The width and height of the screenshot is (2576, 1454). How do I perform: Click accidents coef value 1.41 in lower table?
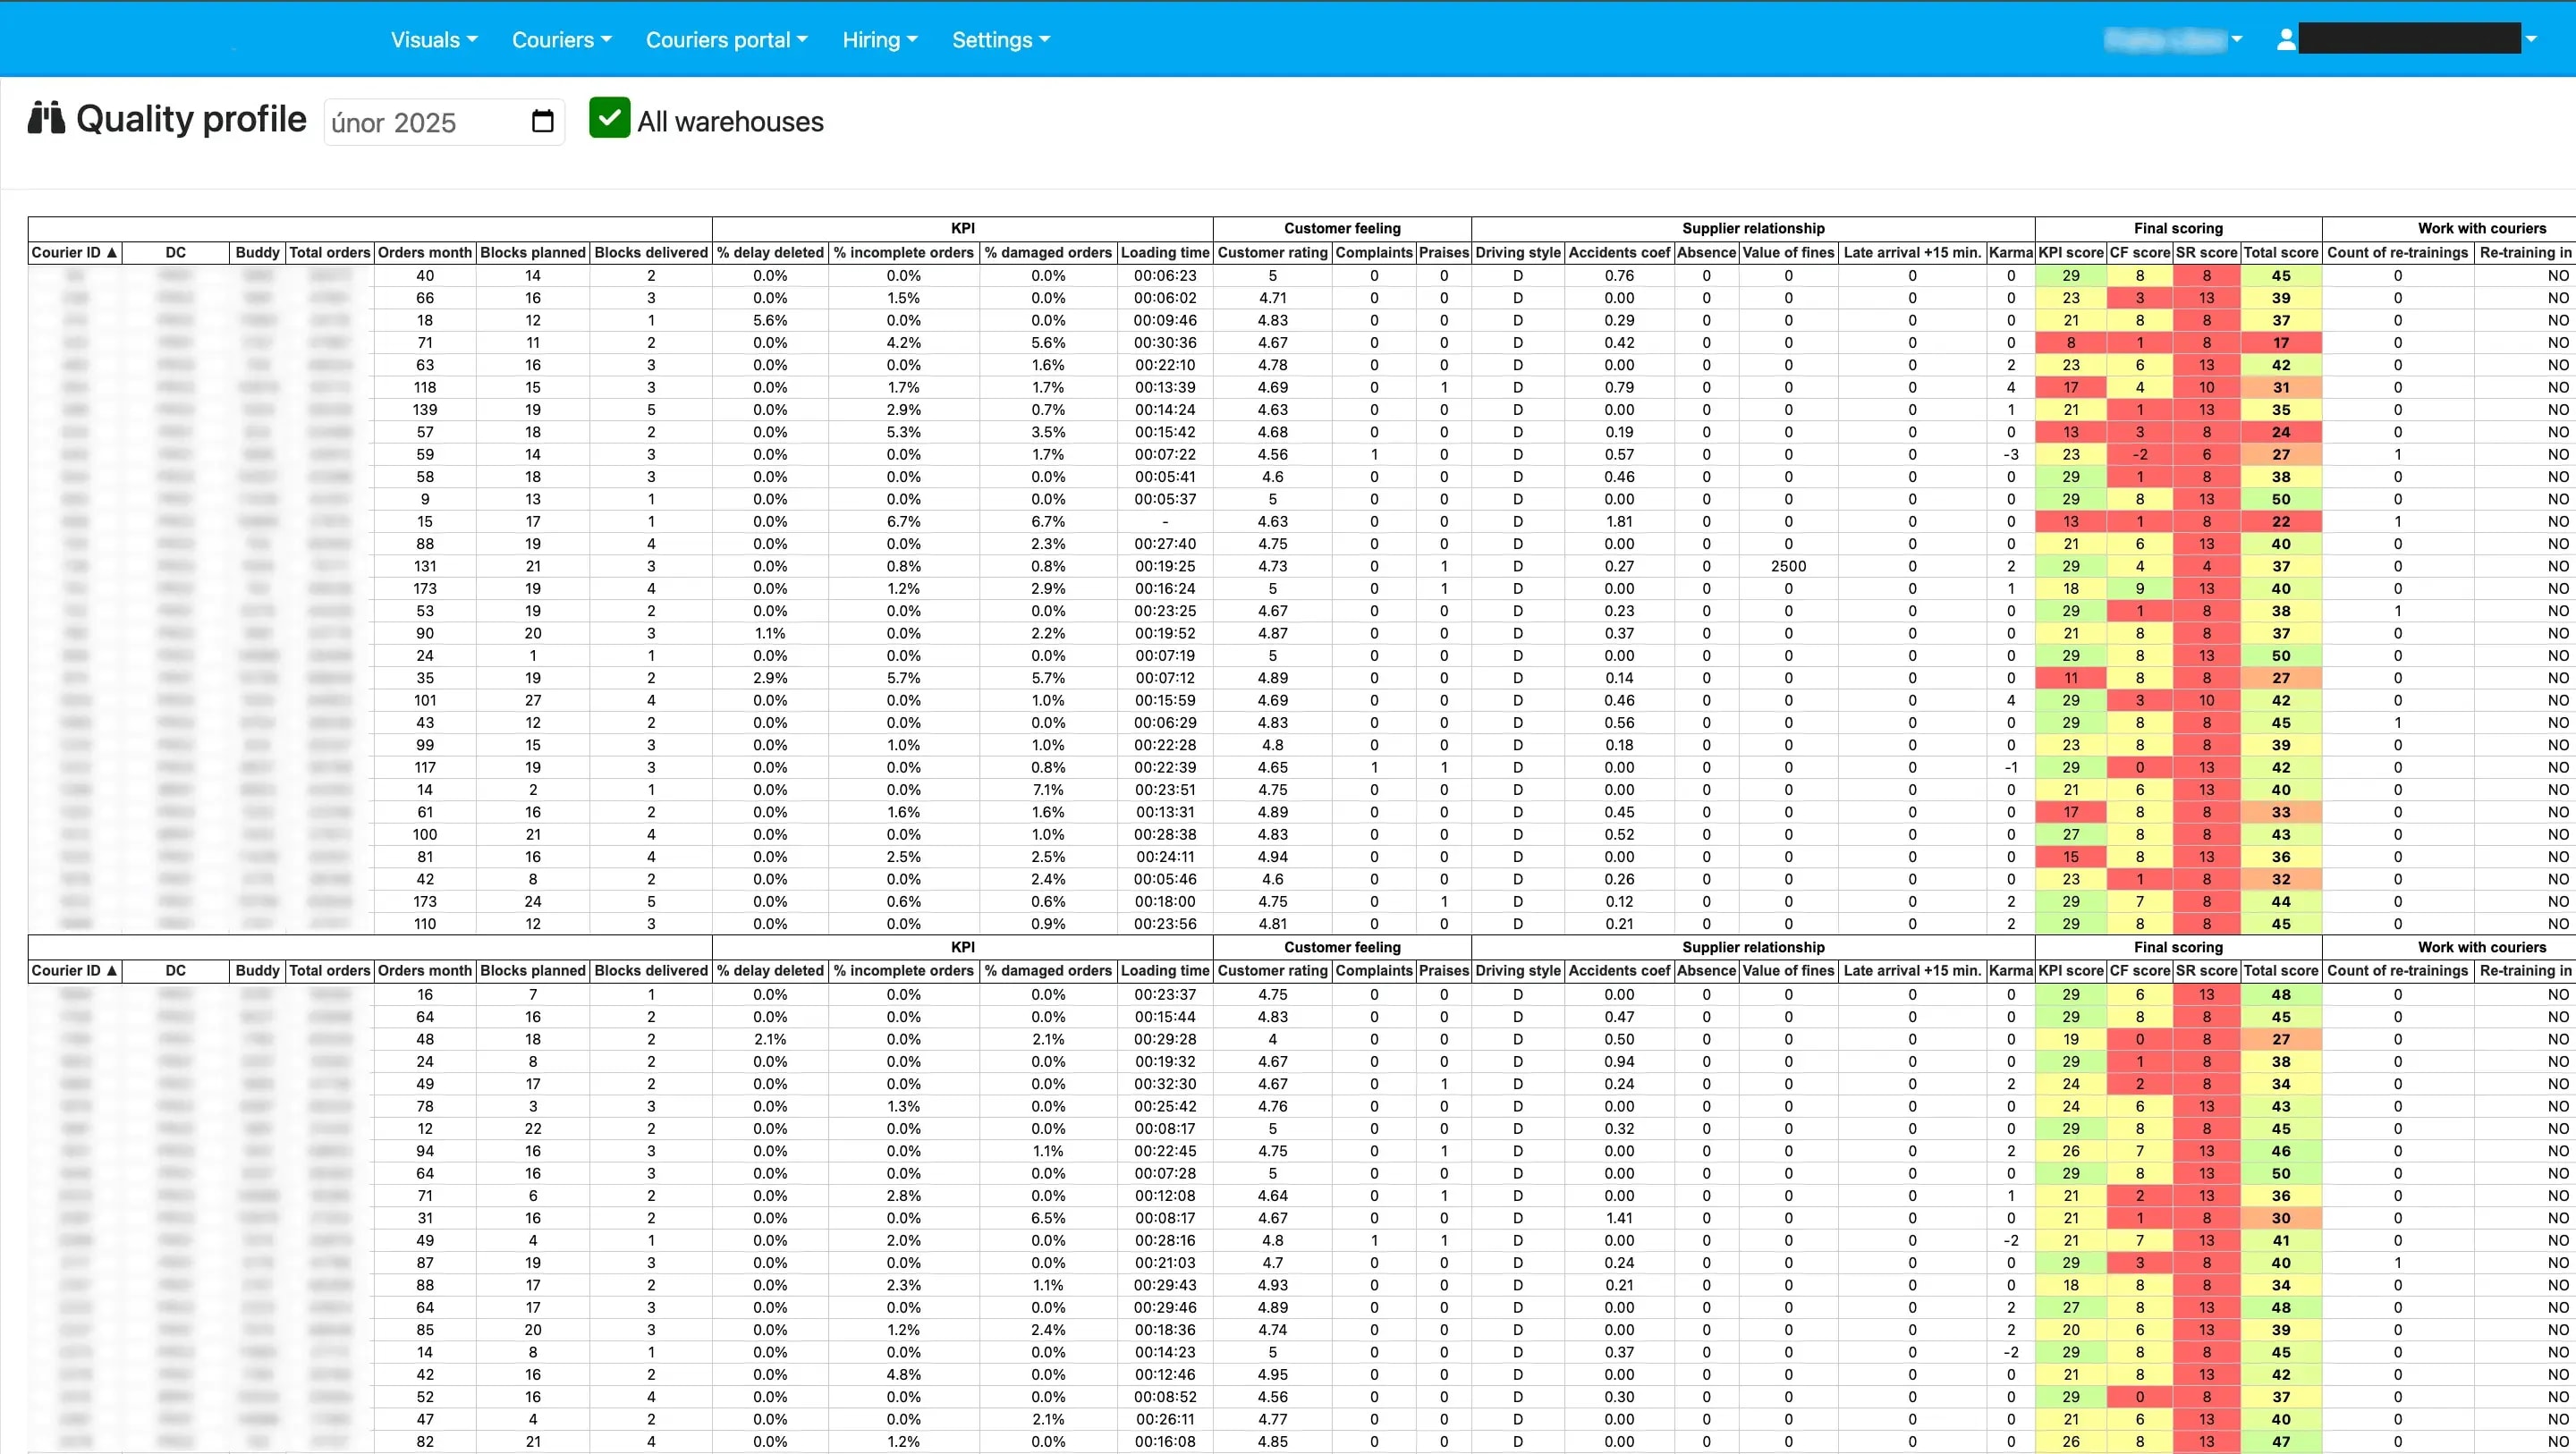[1619, 1218]
